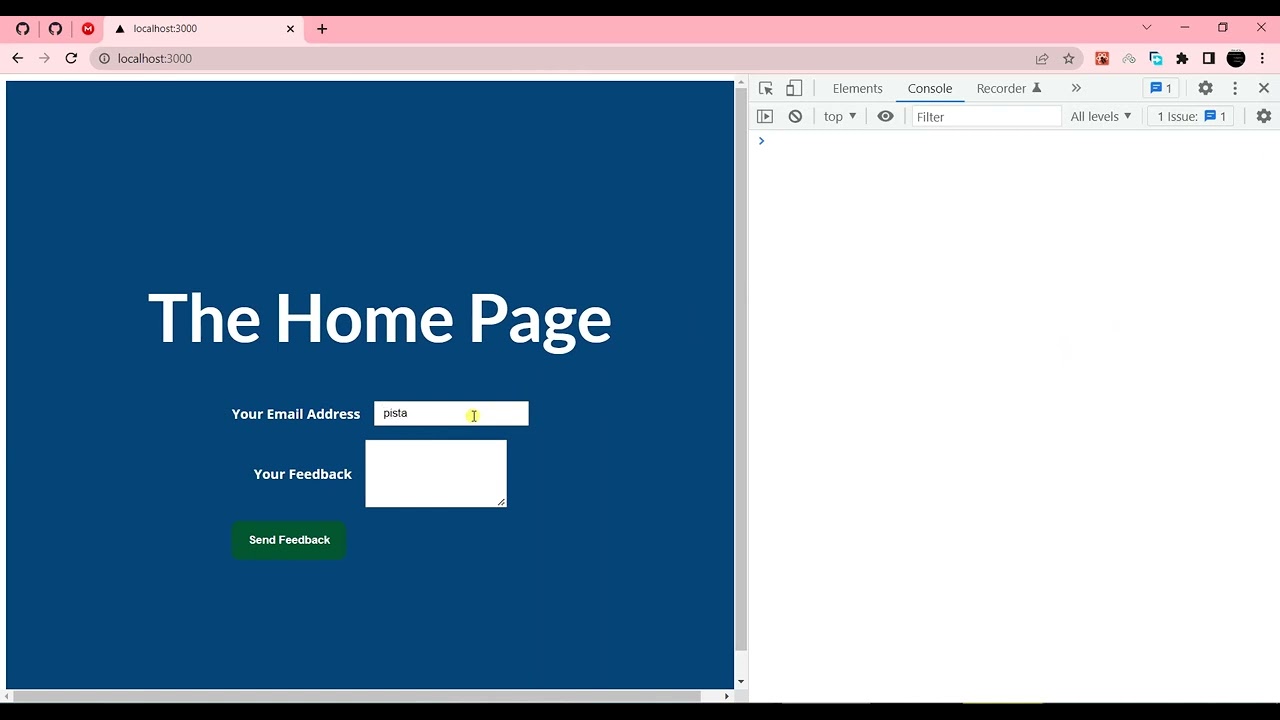The image size is (1280, 720).
Task: Click the horizontal scrollbar left arrow
Action: tap(9, 696)
